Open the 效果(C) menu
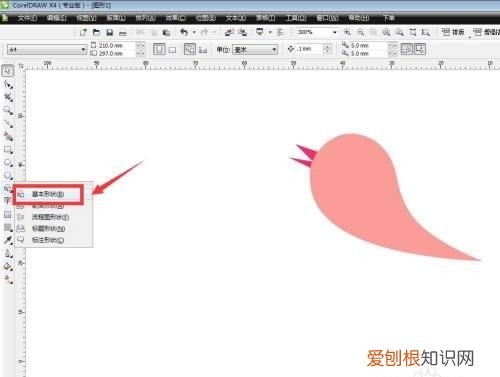The width and height of the screenshot is (500, 377). point(176,18)
